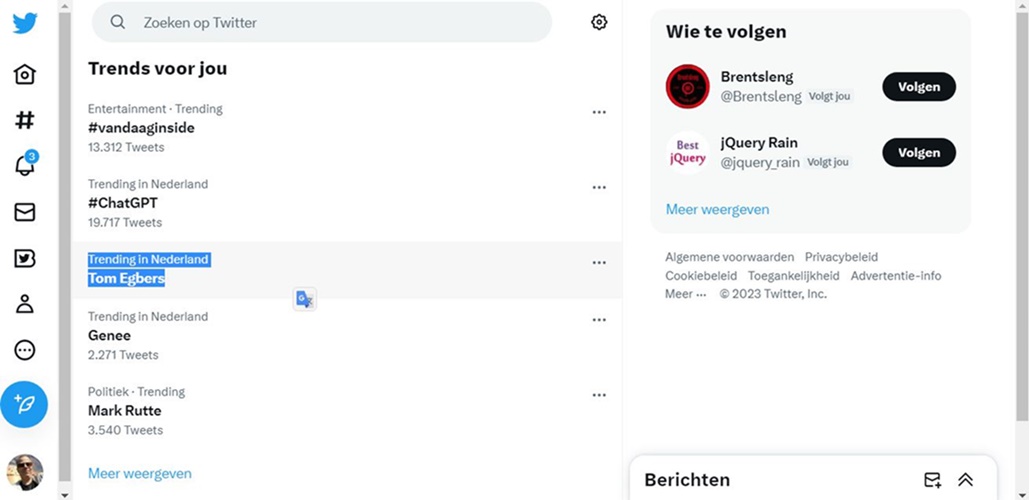Start a new message in Berichten panel
This screenshot has height=500, width=1029.
coord(932,480)
